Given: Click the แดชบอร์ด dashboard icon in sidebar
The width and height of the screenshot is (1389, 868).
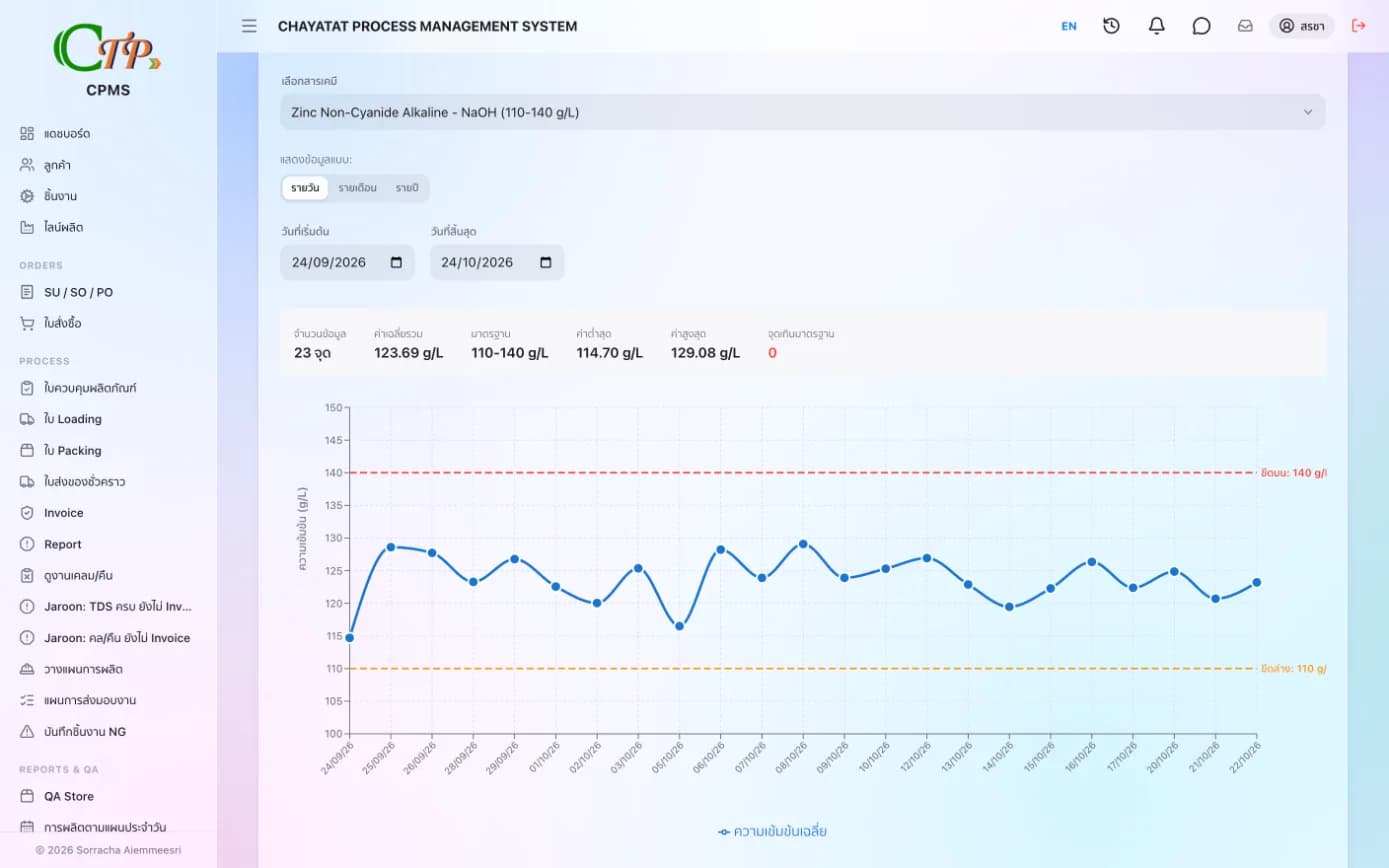Looking at the screenshot, I should point(27,133).
